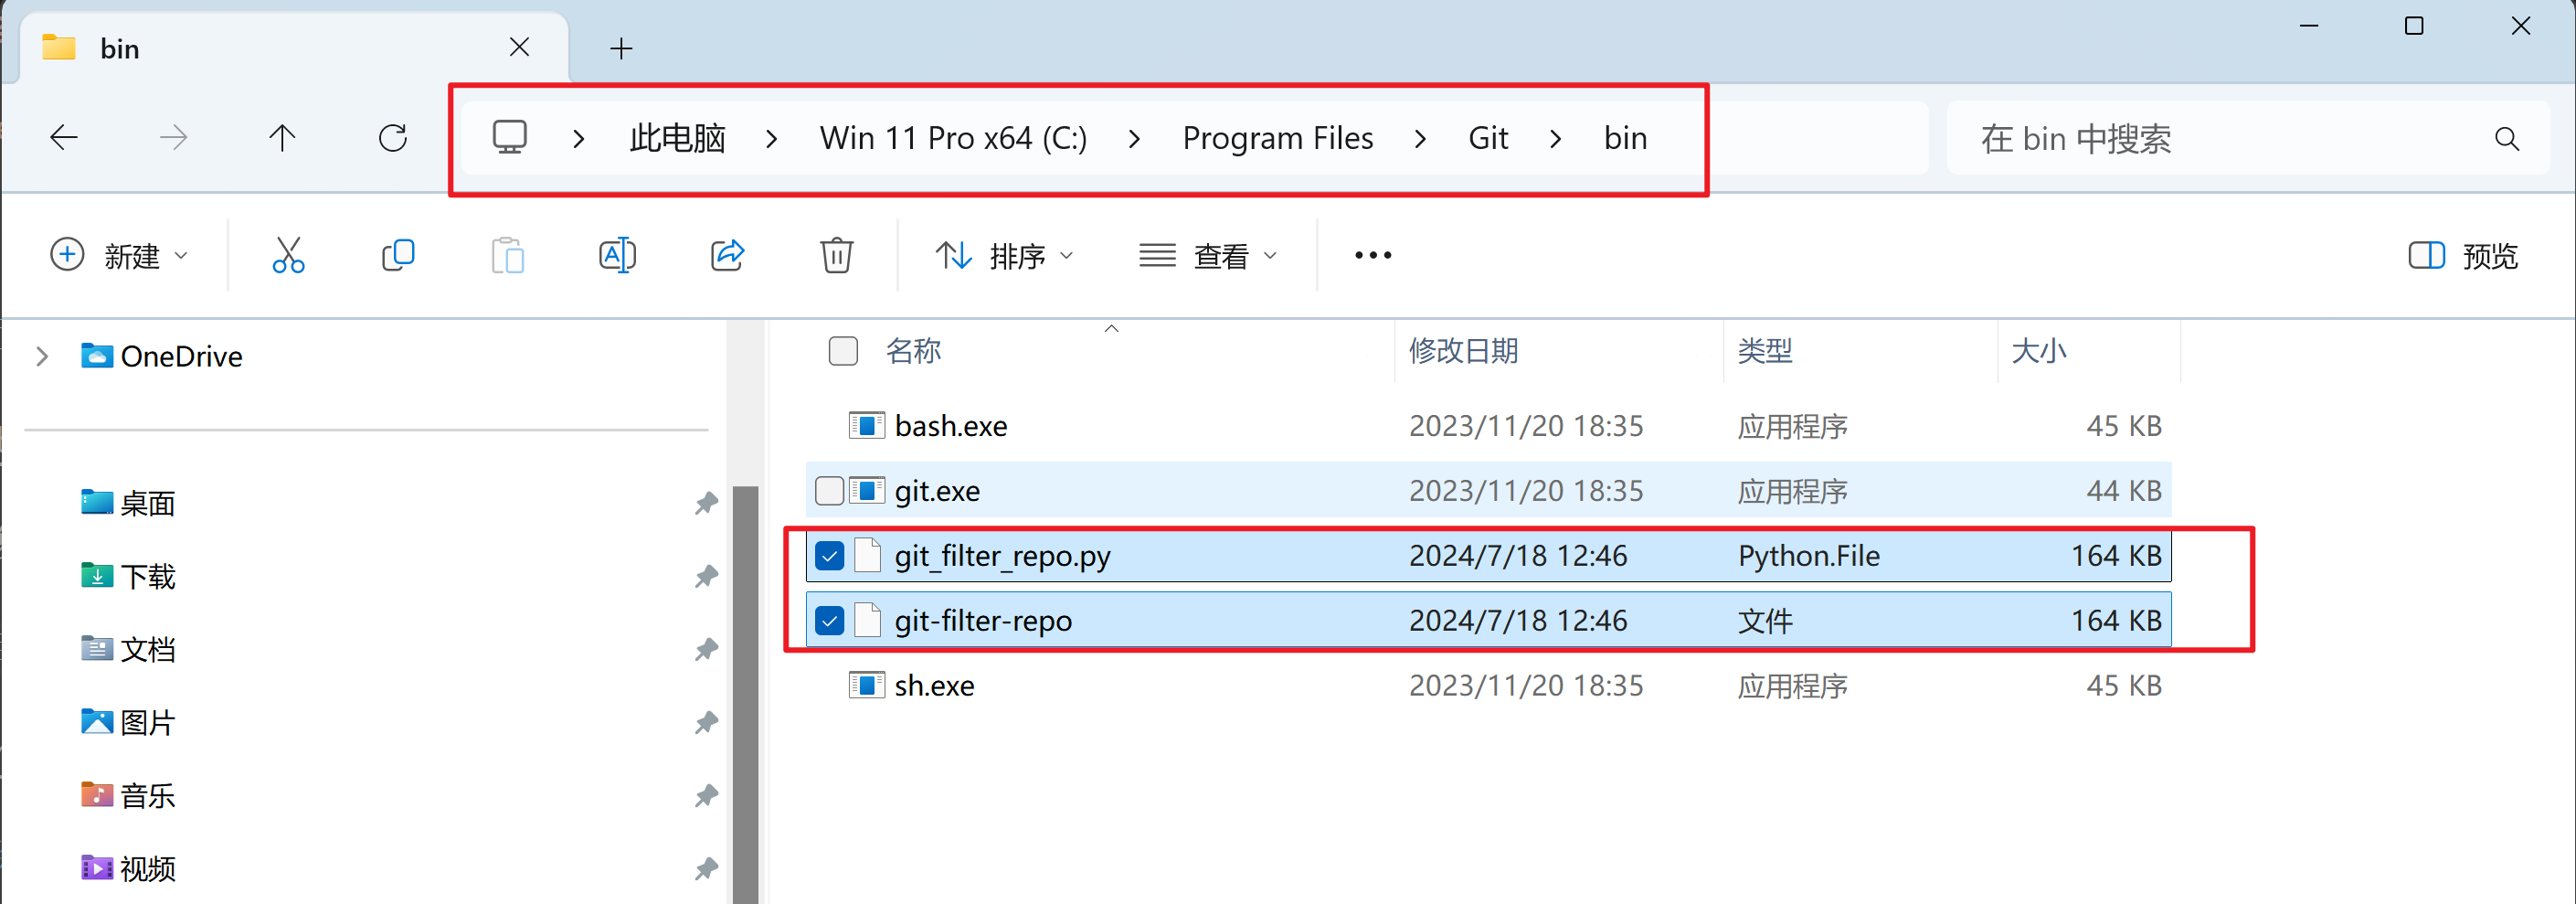This screenshot has width=2576, height=904.
Task: Check the git.exe row checkbox
Action: 829,491
